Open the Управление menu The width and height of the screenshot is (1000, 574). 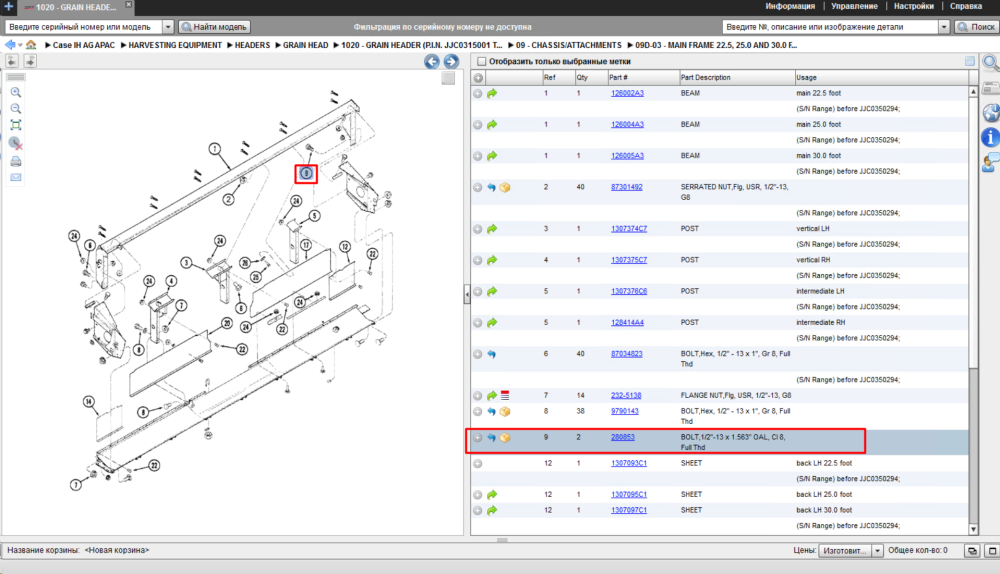click(x=854, y=6)
